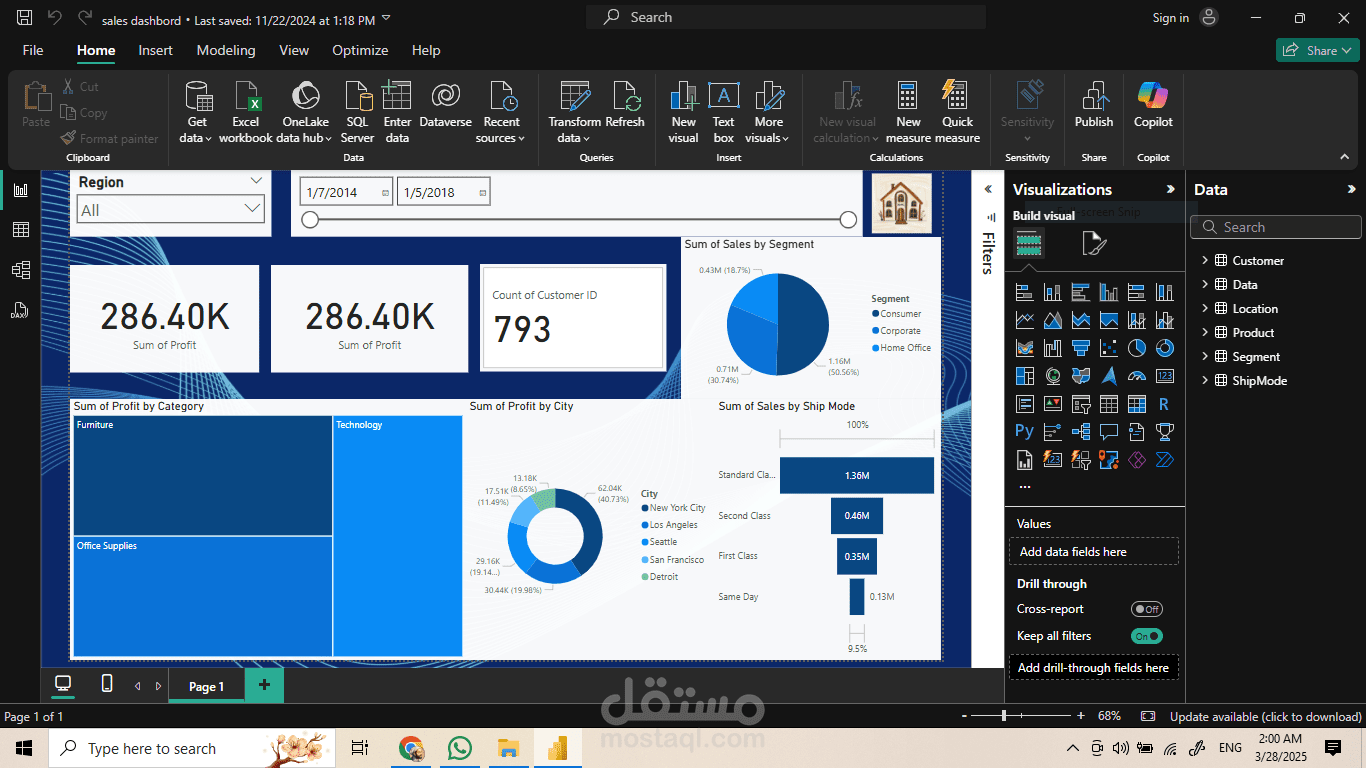The height and width of the screenshot is (768, 1366).
Task: Open the DAX query view sidebar icon
Action: tap(20, 310)
